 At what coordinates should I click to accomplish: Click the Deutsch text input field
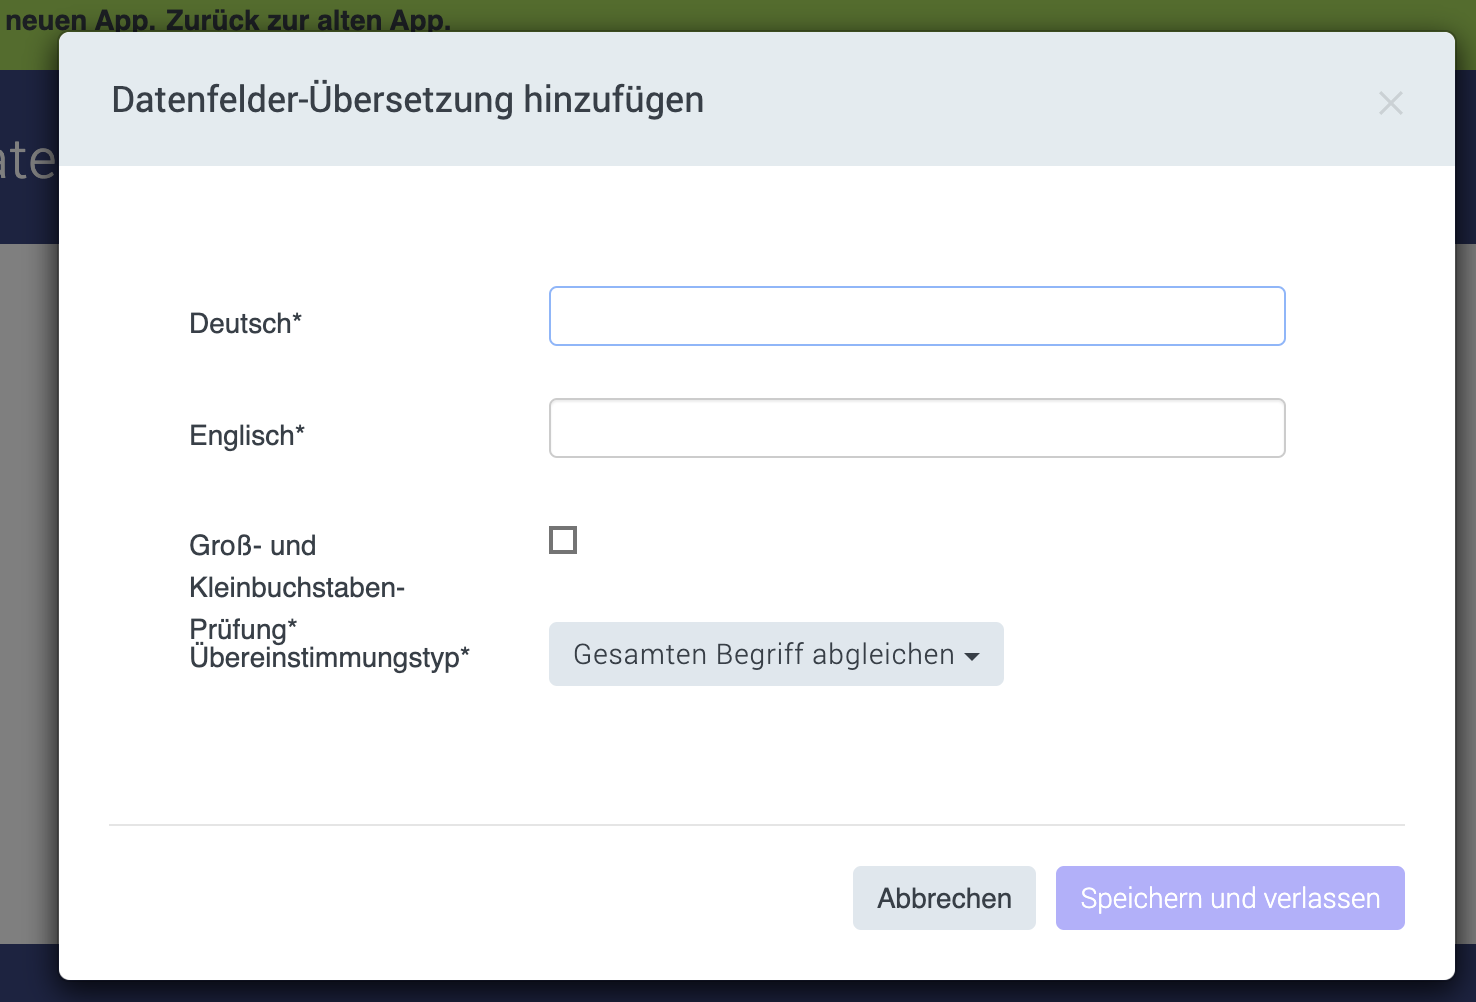916,316
